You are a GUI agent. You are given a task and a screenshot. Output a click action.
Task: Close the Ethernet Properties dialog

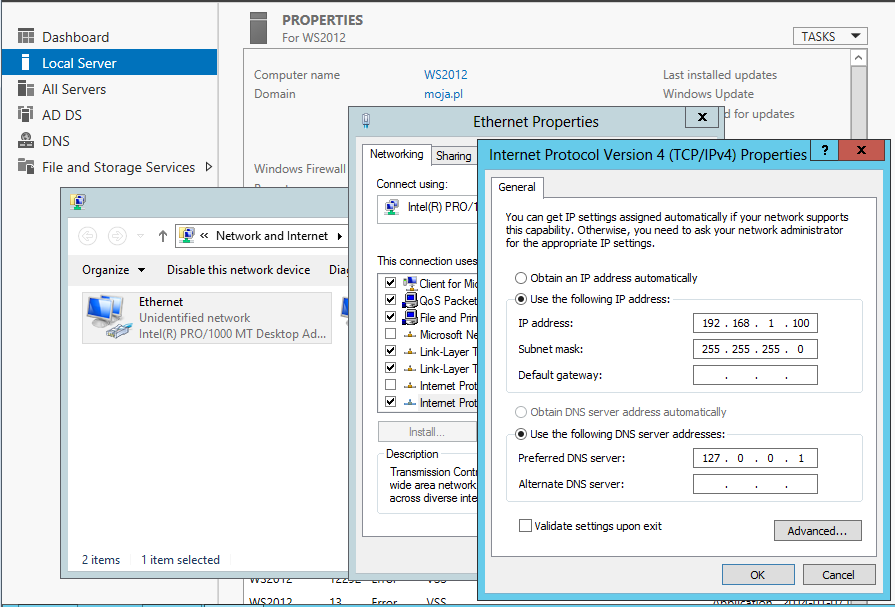702,117
